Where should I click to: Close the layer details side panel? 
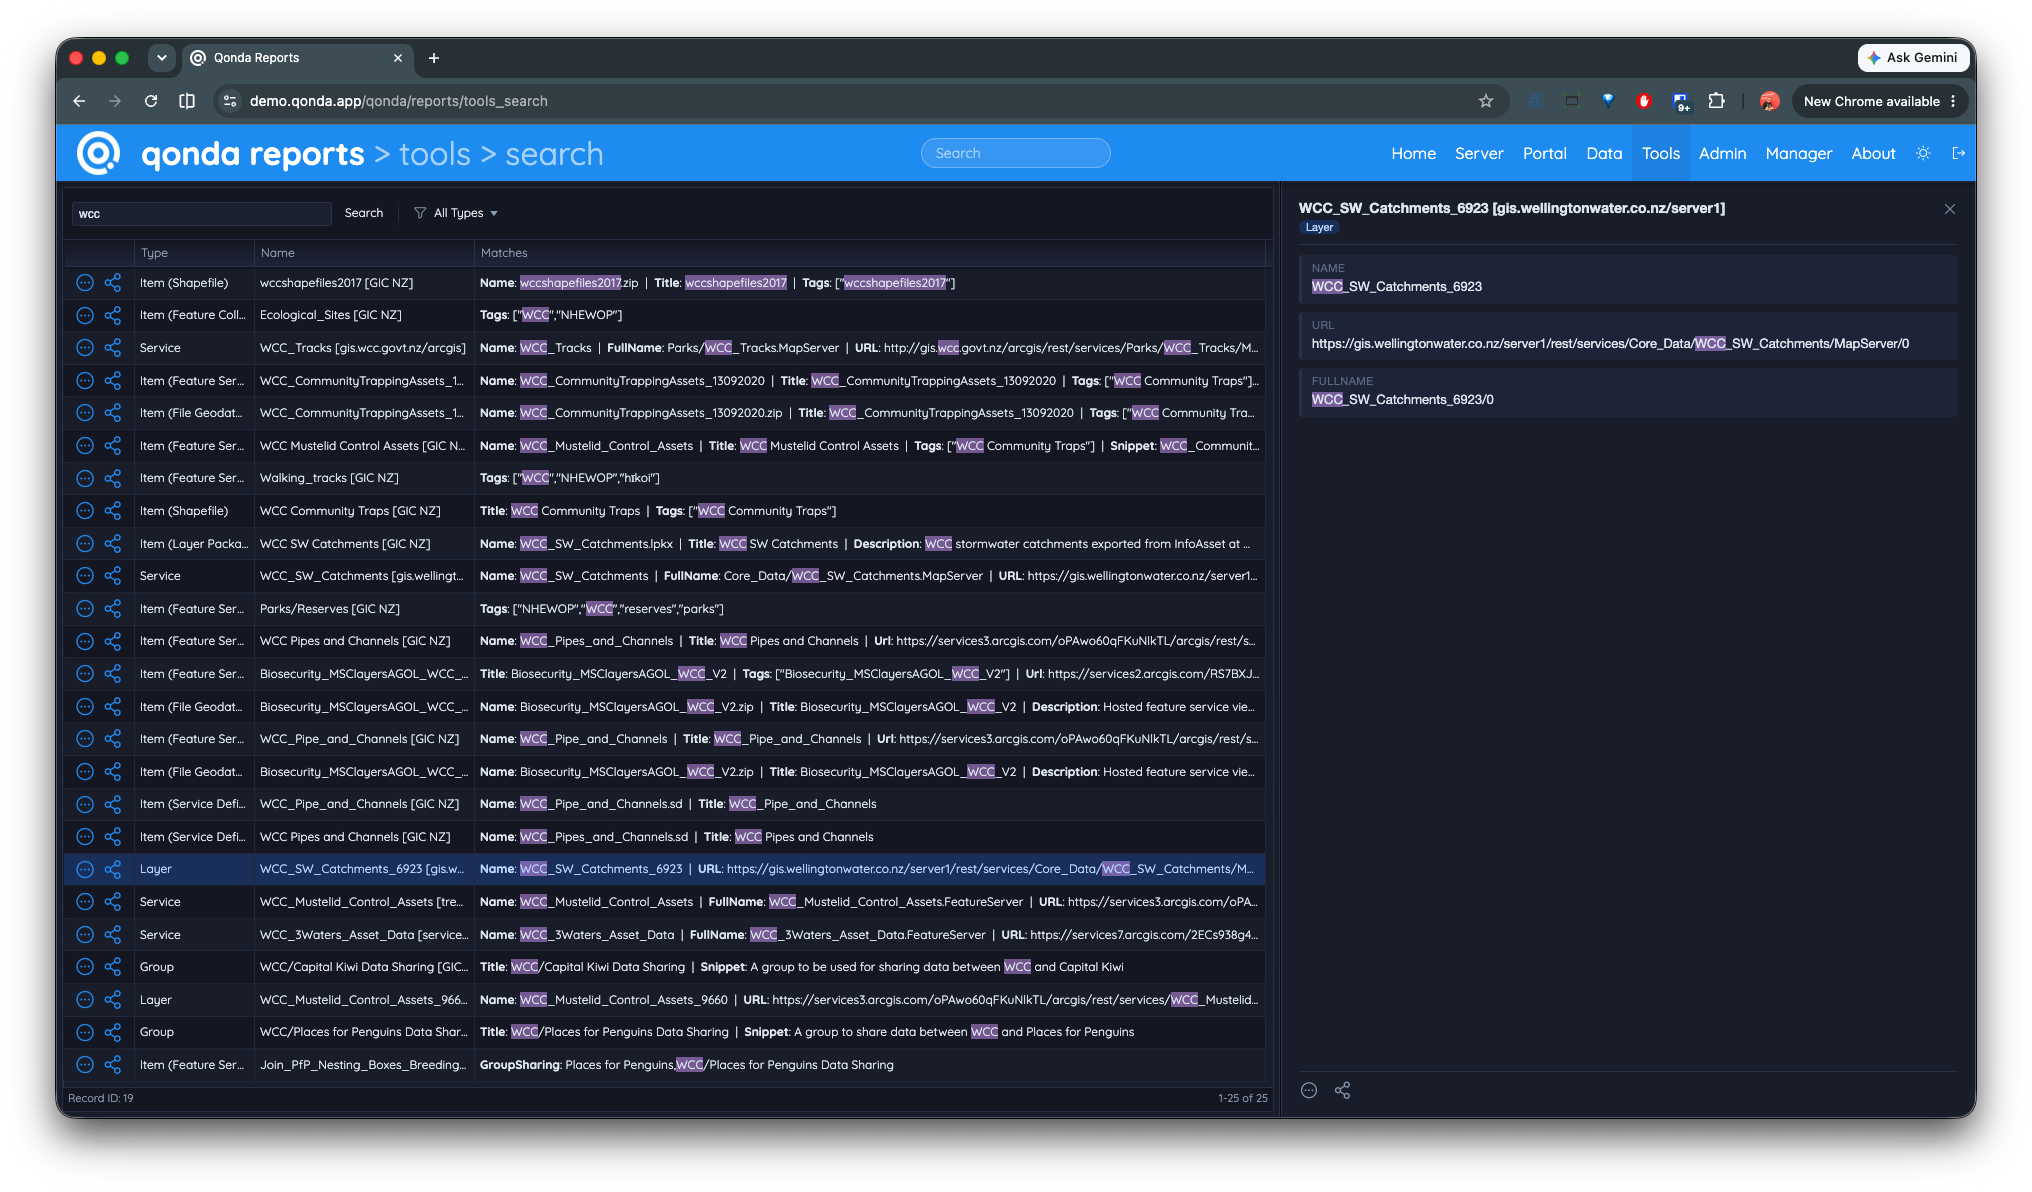click(1949, 209)
